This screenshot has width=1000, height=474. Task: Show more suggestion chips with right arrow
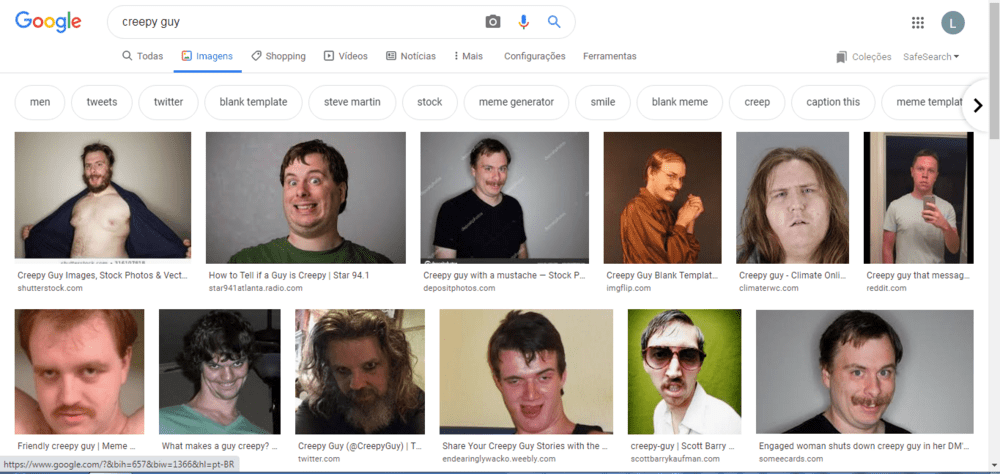tap(978, 105)
